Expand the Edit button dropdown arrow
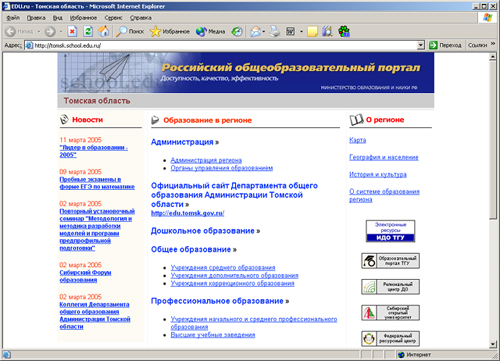The width and height of the screenshot is (500, 361). click(x=301, y=31)
